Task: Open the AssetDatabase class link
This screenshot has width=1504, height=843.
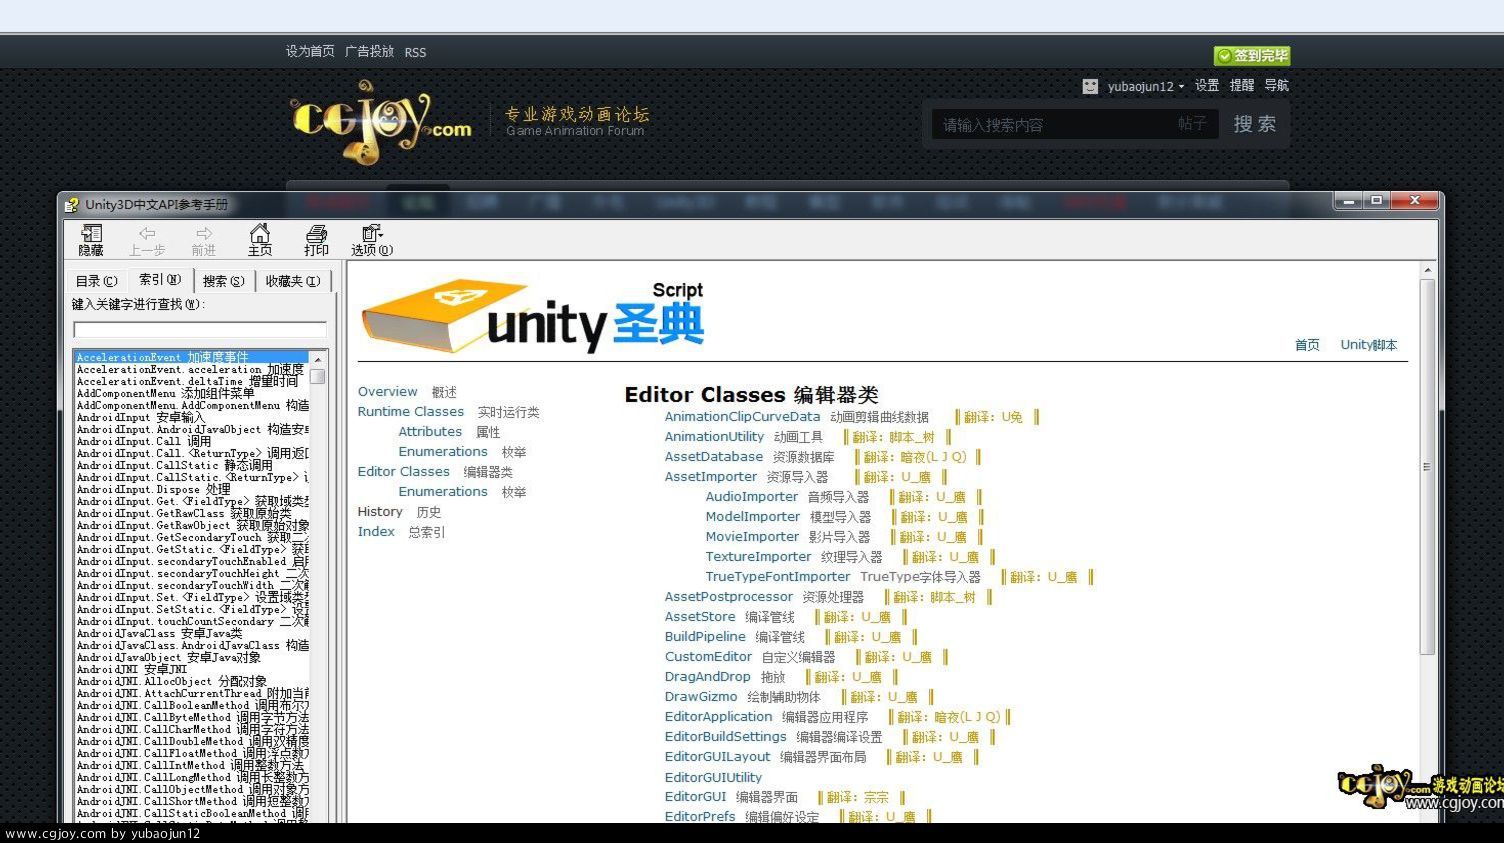Action: click(714, 457)
